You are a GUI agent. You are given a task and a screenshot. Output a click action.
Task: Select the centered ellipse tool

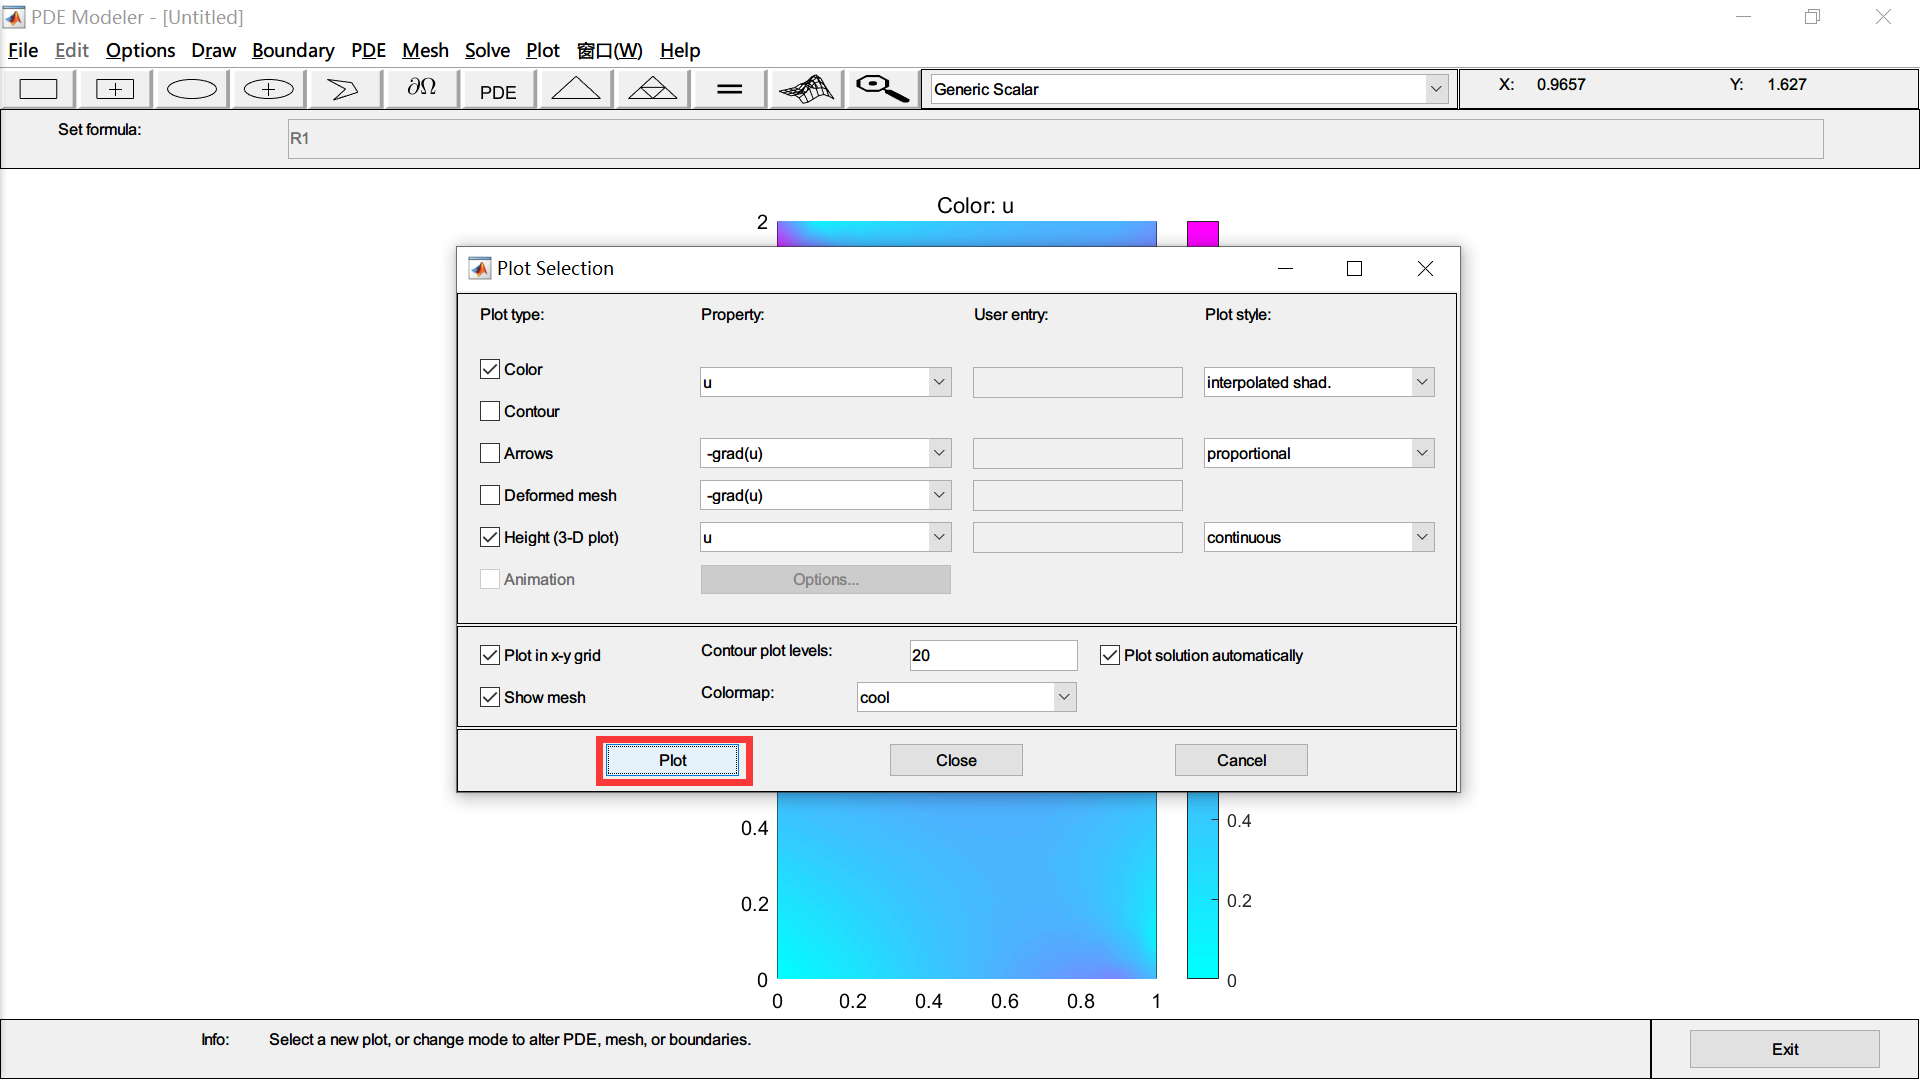(x=266, y=88)
